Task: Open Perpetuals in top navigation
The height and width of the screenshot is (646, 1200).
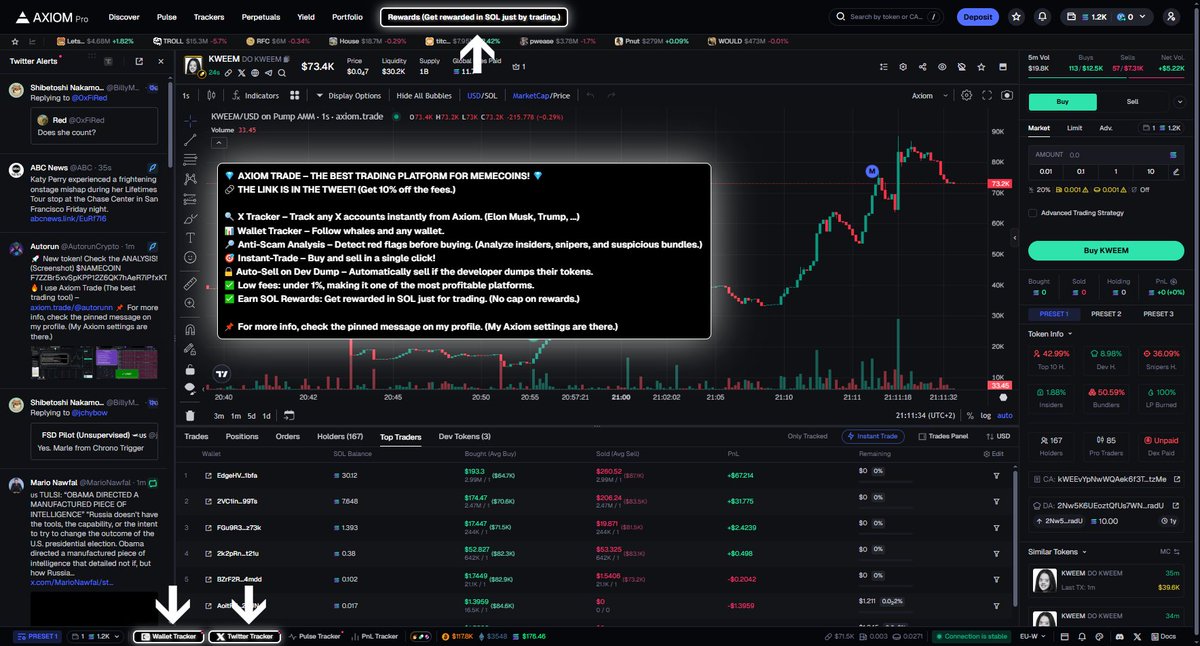Action: click(260, 16)
